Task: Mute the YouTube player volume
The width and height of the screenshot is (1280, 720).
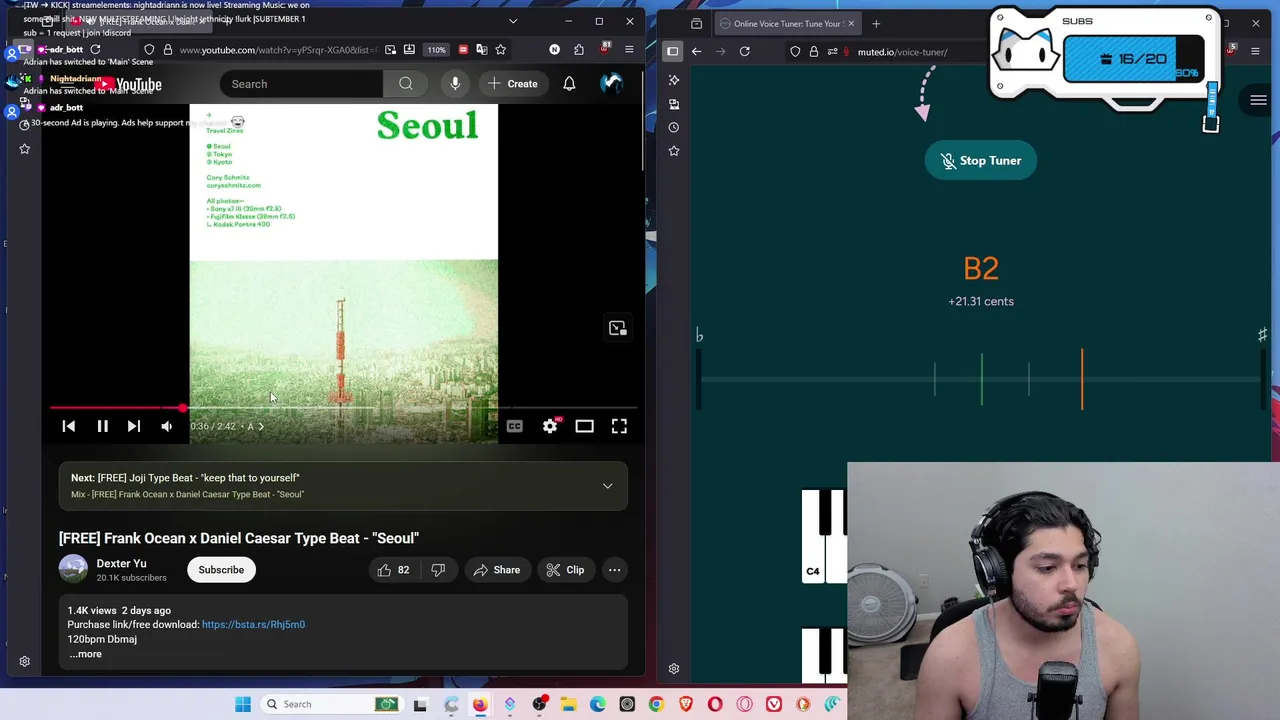Action: [x=166, y=426]
